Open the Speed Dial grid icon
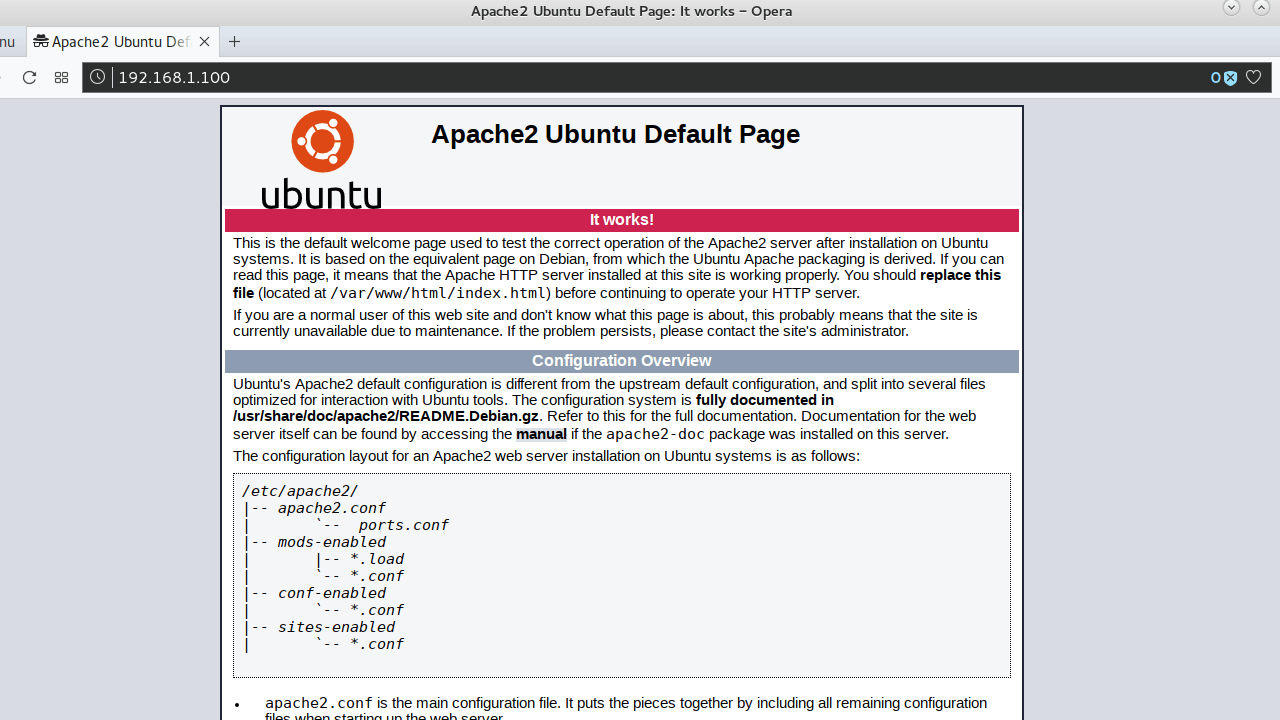1280x720 pixels. (61, 77)
